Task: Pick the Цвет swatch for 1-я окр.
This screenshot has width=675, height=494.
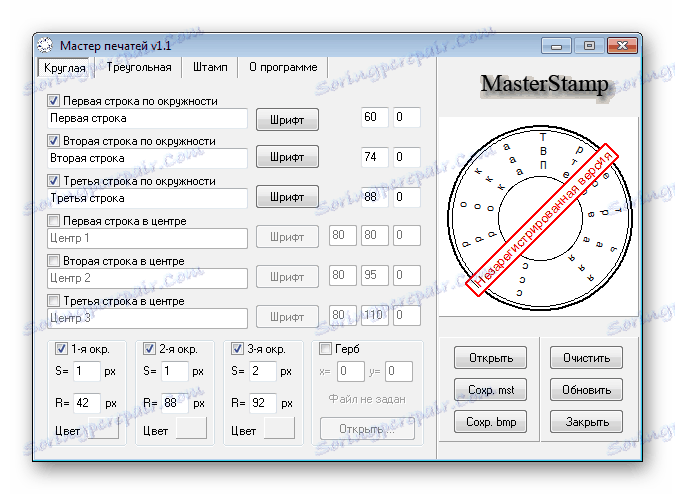Action: [103, 428]
